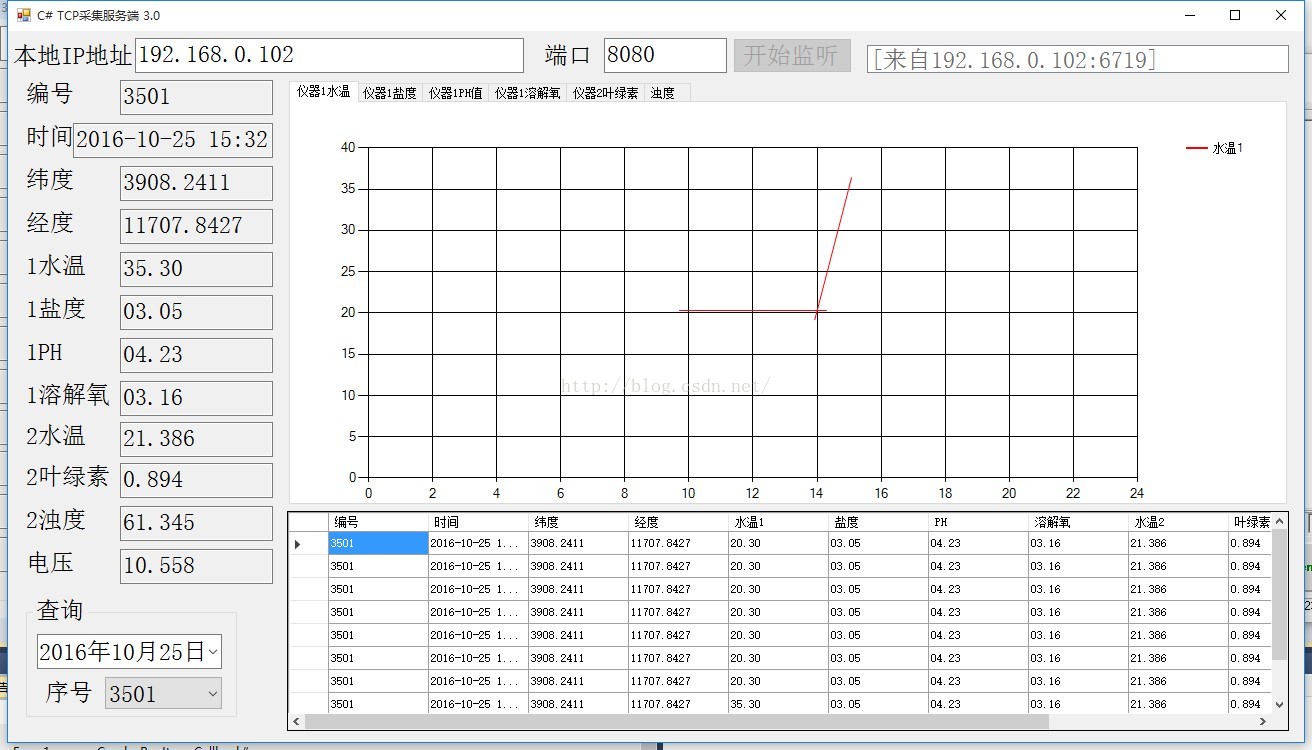Click the 1溶解氧 field showing 03.16
The height and width of the screenshot is (750, 1312).
click(196, 398)
